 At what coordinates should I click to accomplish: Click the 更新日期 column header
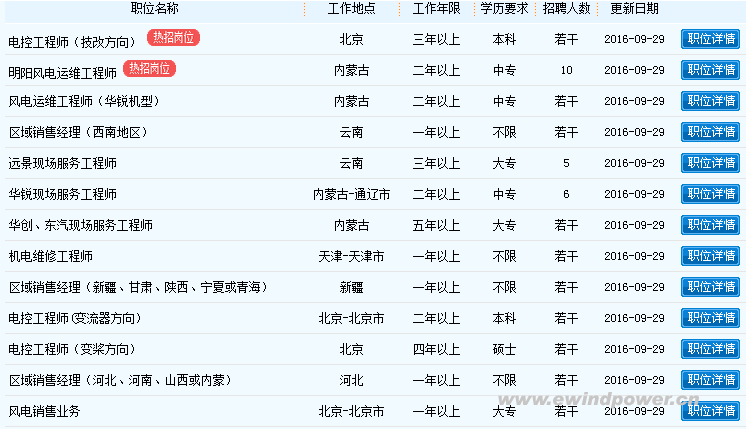[x=634, y=9]
